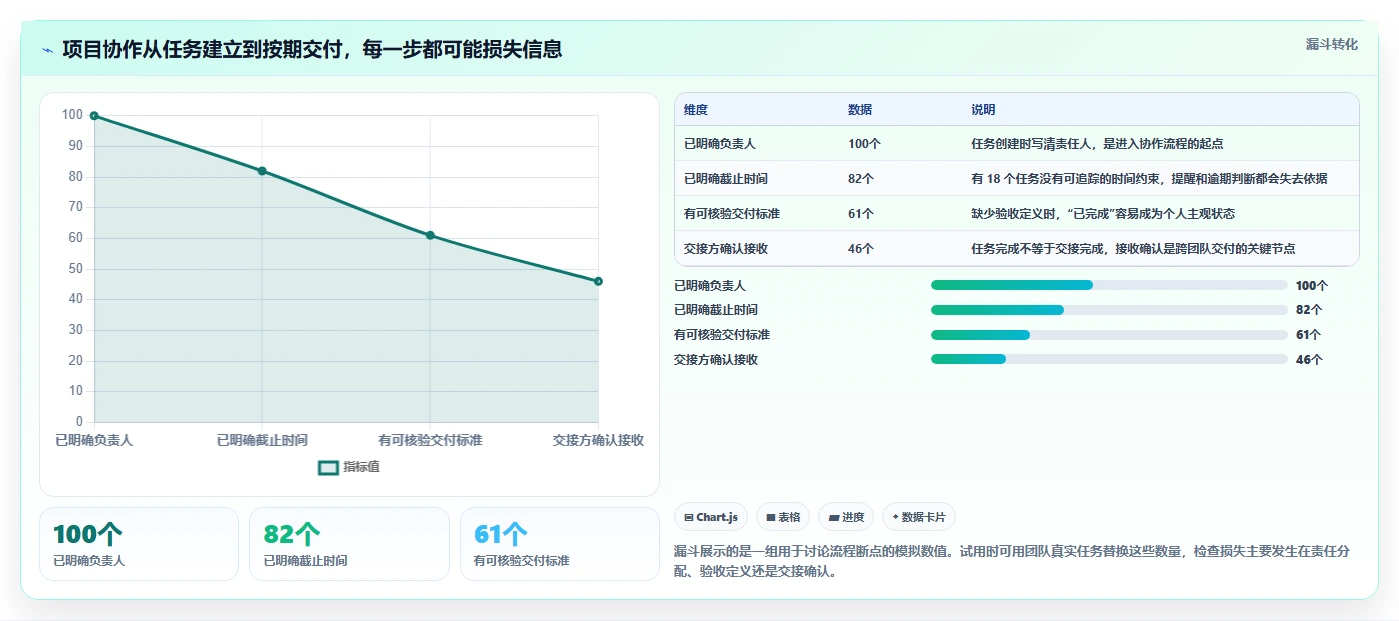This screenshot has height=621, width=1399.
Task: Open the 100个 已明确负责人 data card
Action: 139,544
